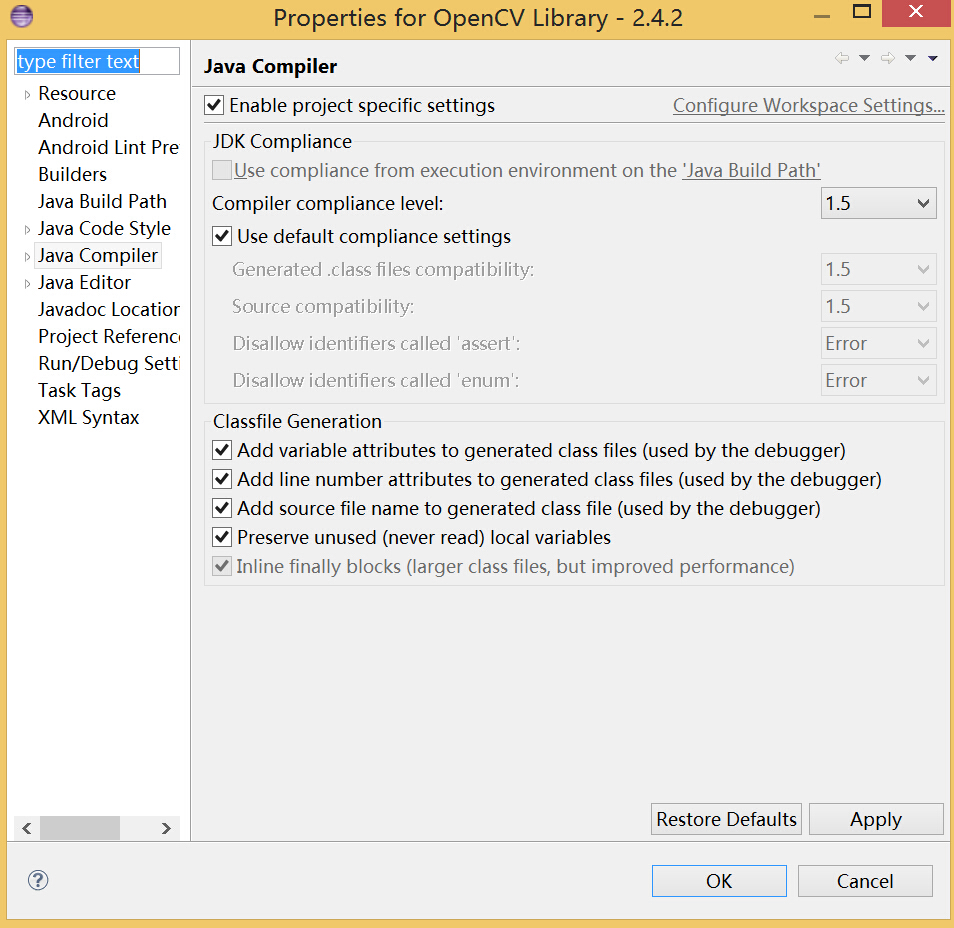The width and height of the screenshot is (954, 928).
Task: Open Disallow identifiers called 'assert' dropdown
Action: click(878, 343)
